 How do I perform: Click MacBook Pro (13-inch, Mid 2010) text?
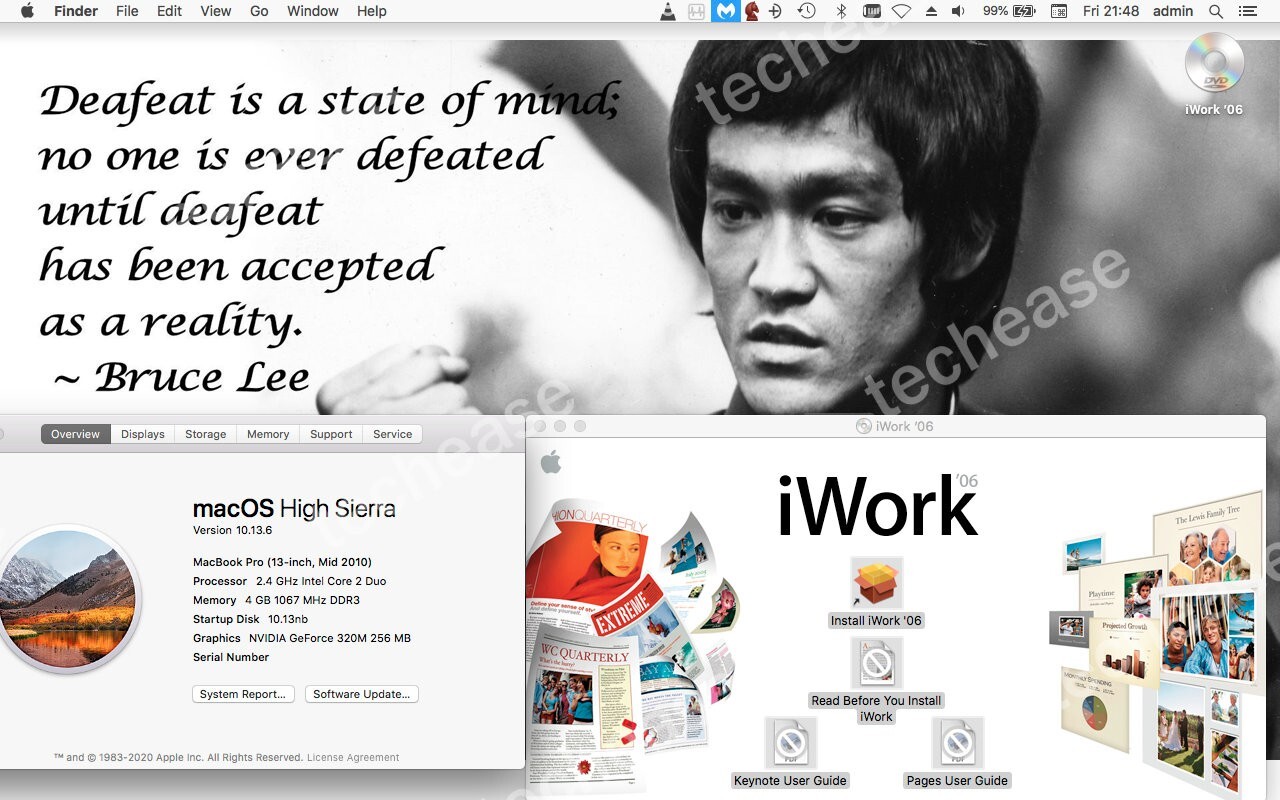tap(282, 562)
